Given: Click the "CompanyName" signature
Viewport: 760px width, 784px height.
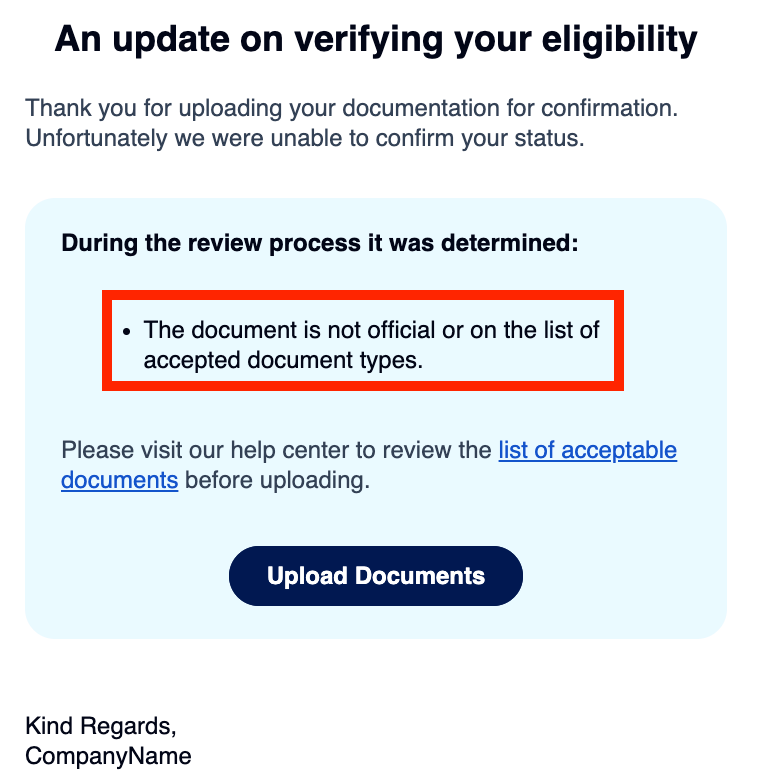Looking at the screenshot, I should [x=108, y=755].
